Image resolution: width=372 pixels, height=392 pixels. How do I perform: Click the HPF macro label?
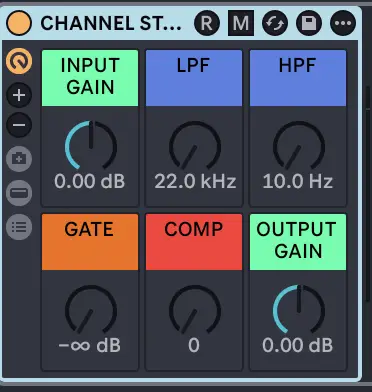point(298,78)
